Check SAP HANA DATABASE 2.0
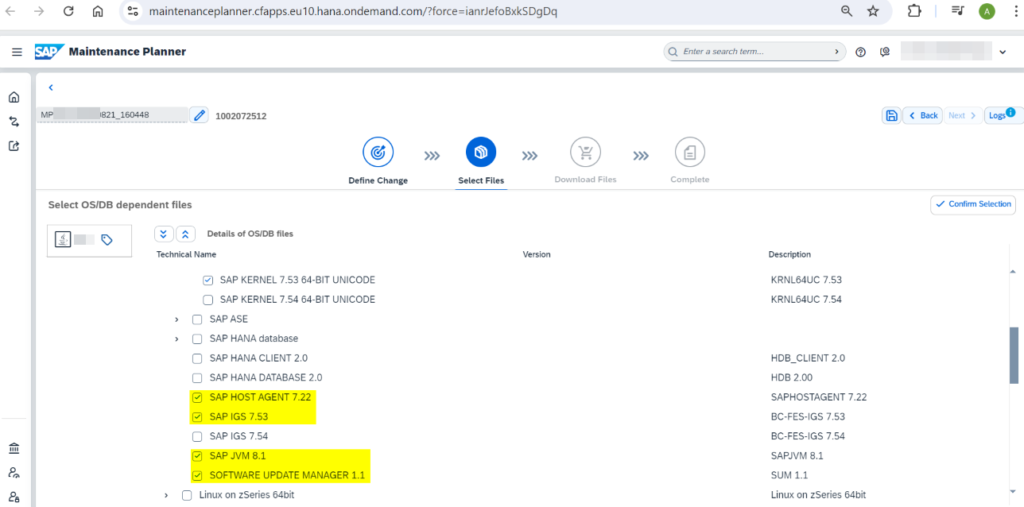This screenshot has height=507, width=1024. (x=197, y=378)
